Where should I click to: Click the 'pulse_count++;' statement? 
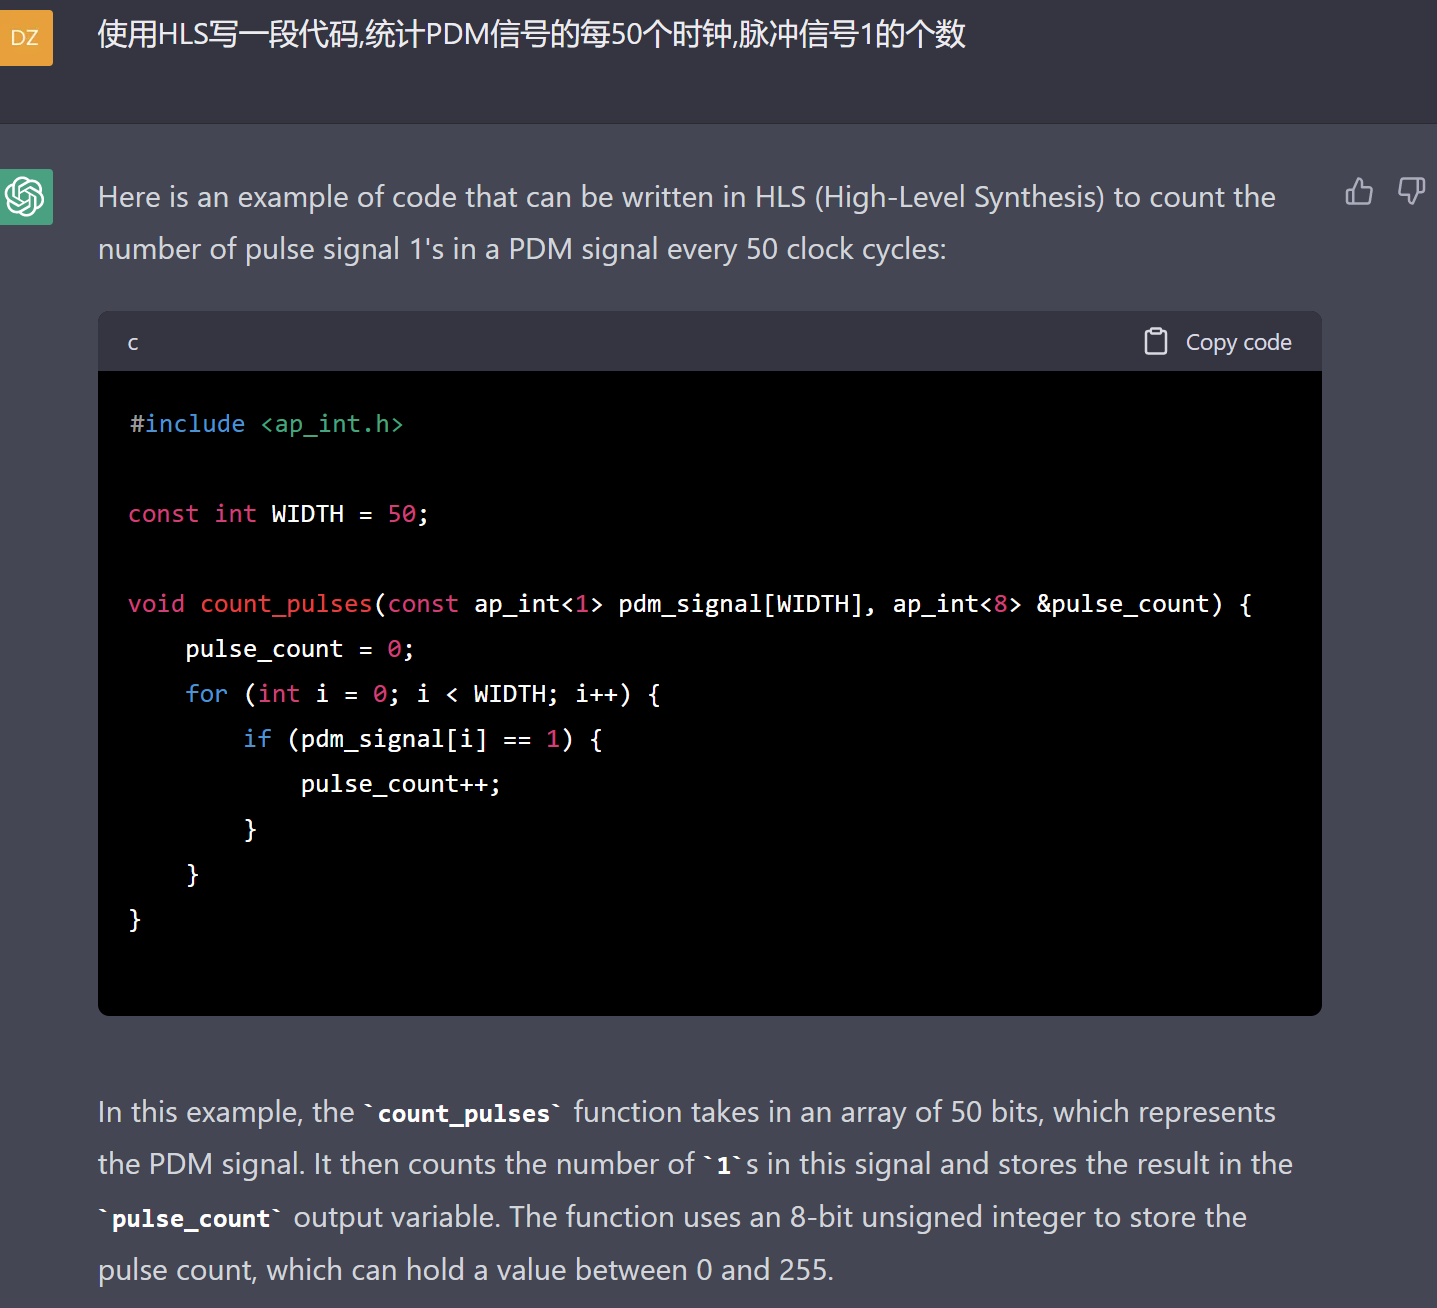coord(400,784)
